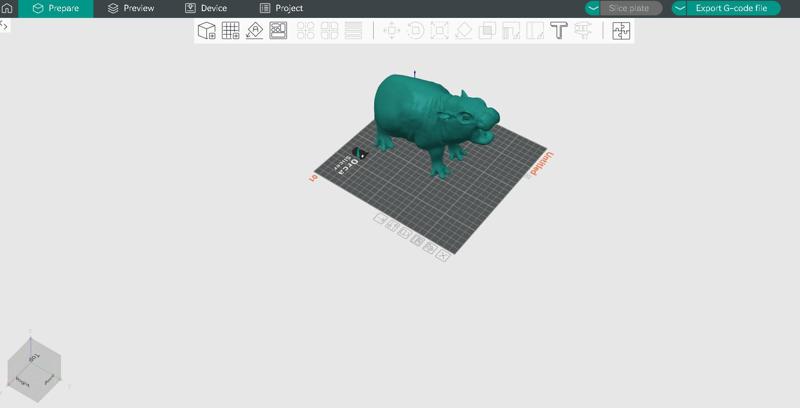Click the Untitled plate name label
Image resolution: width=800 pixels, height=408 pixels.
click(x=541, y=164)
